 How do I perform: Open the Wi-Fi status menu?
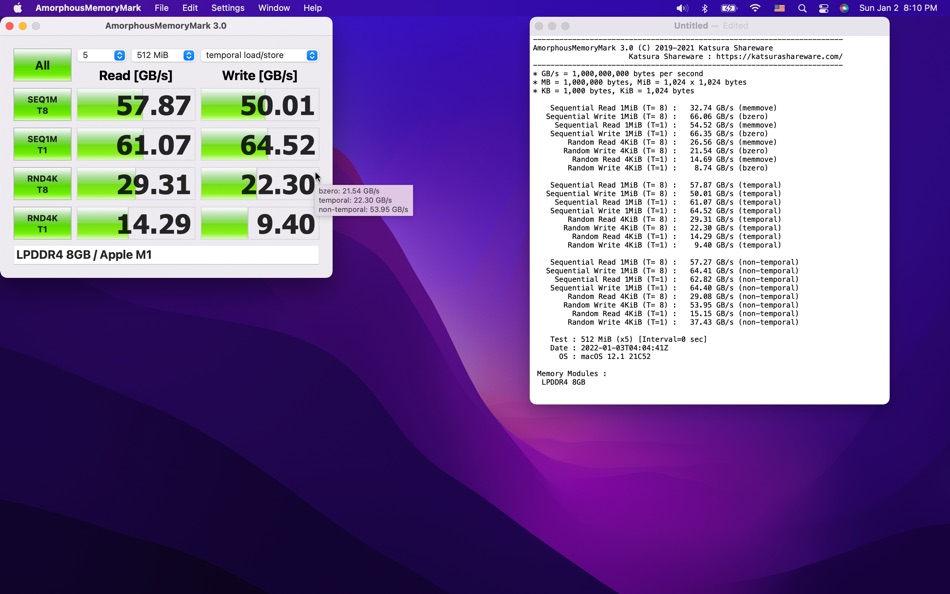coord(755,8)
